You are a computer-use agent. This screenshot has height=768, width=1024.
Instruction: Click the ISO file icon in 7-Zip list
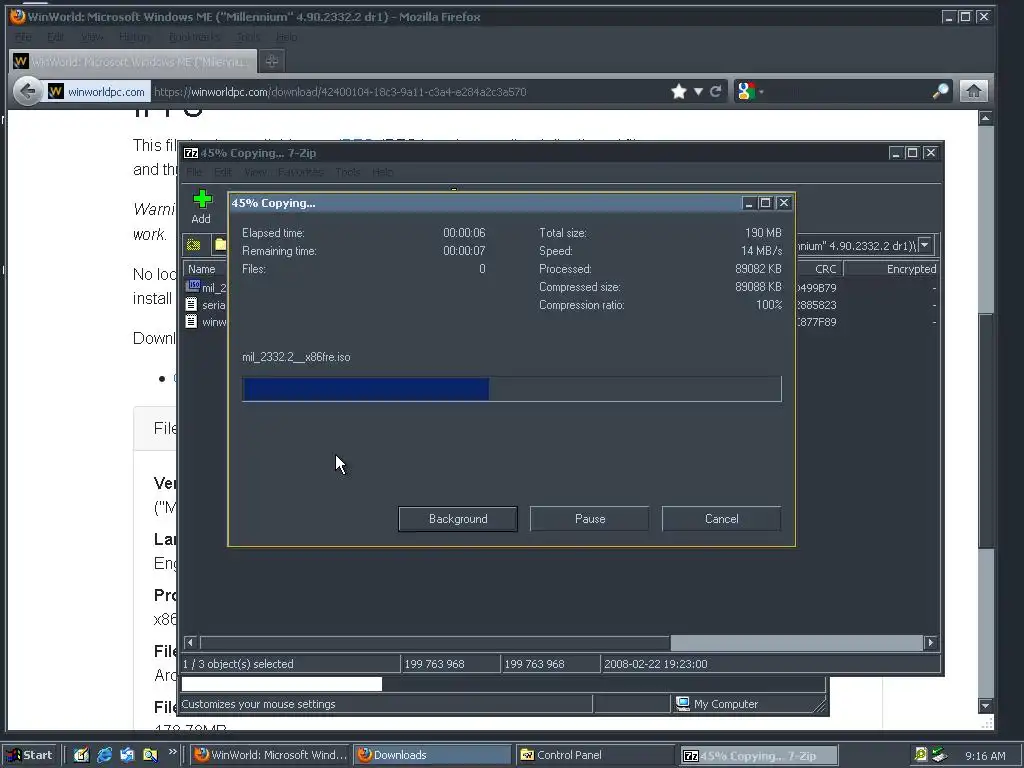[192, 286]
